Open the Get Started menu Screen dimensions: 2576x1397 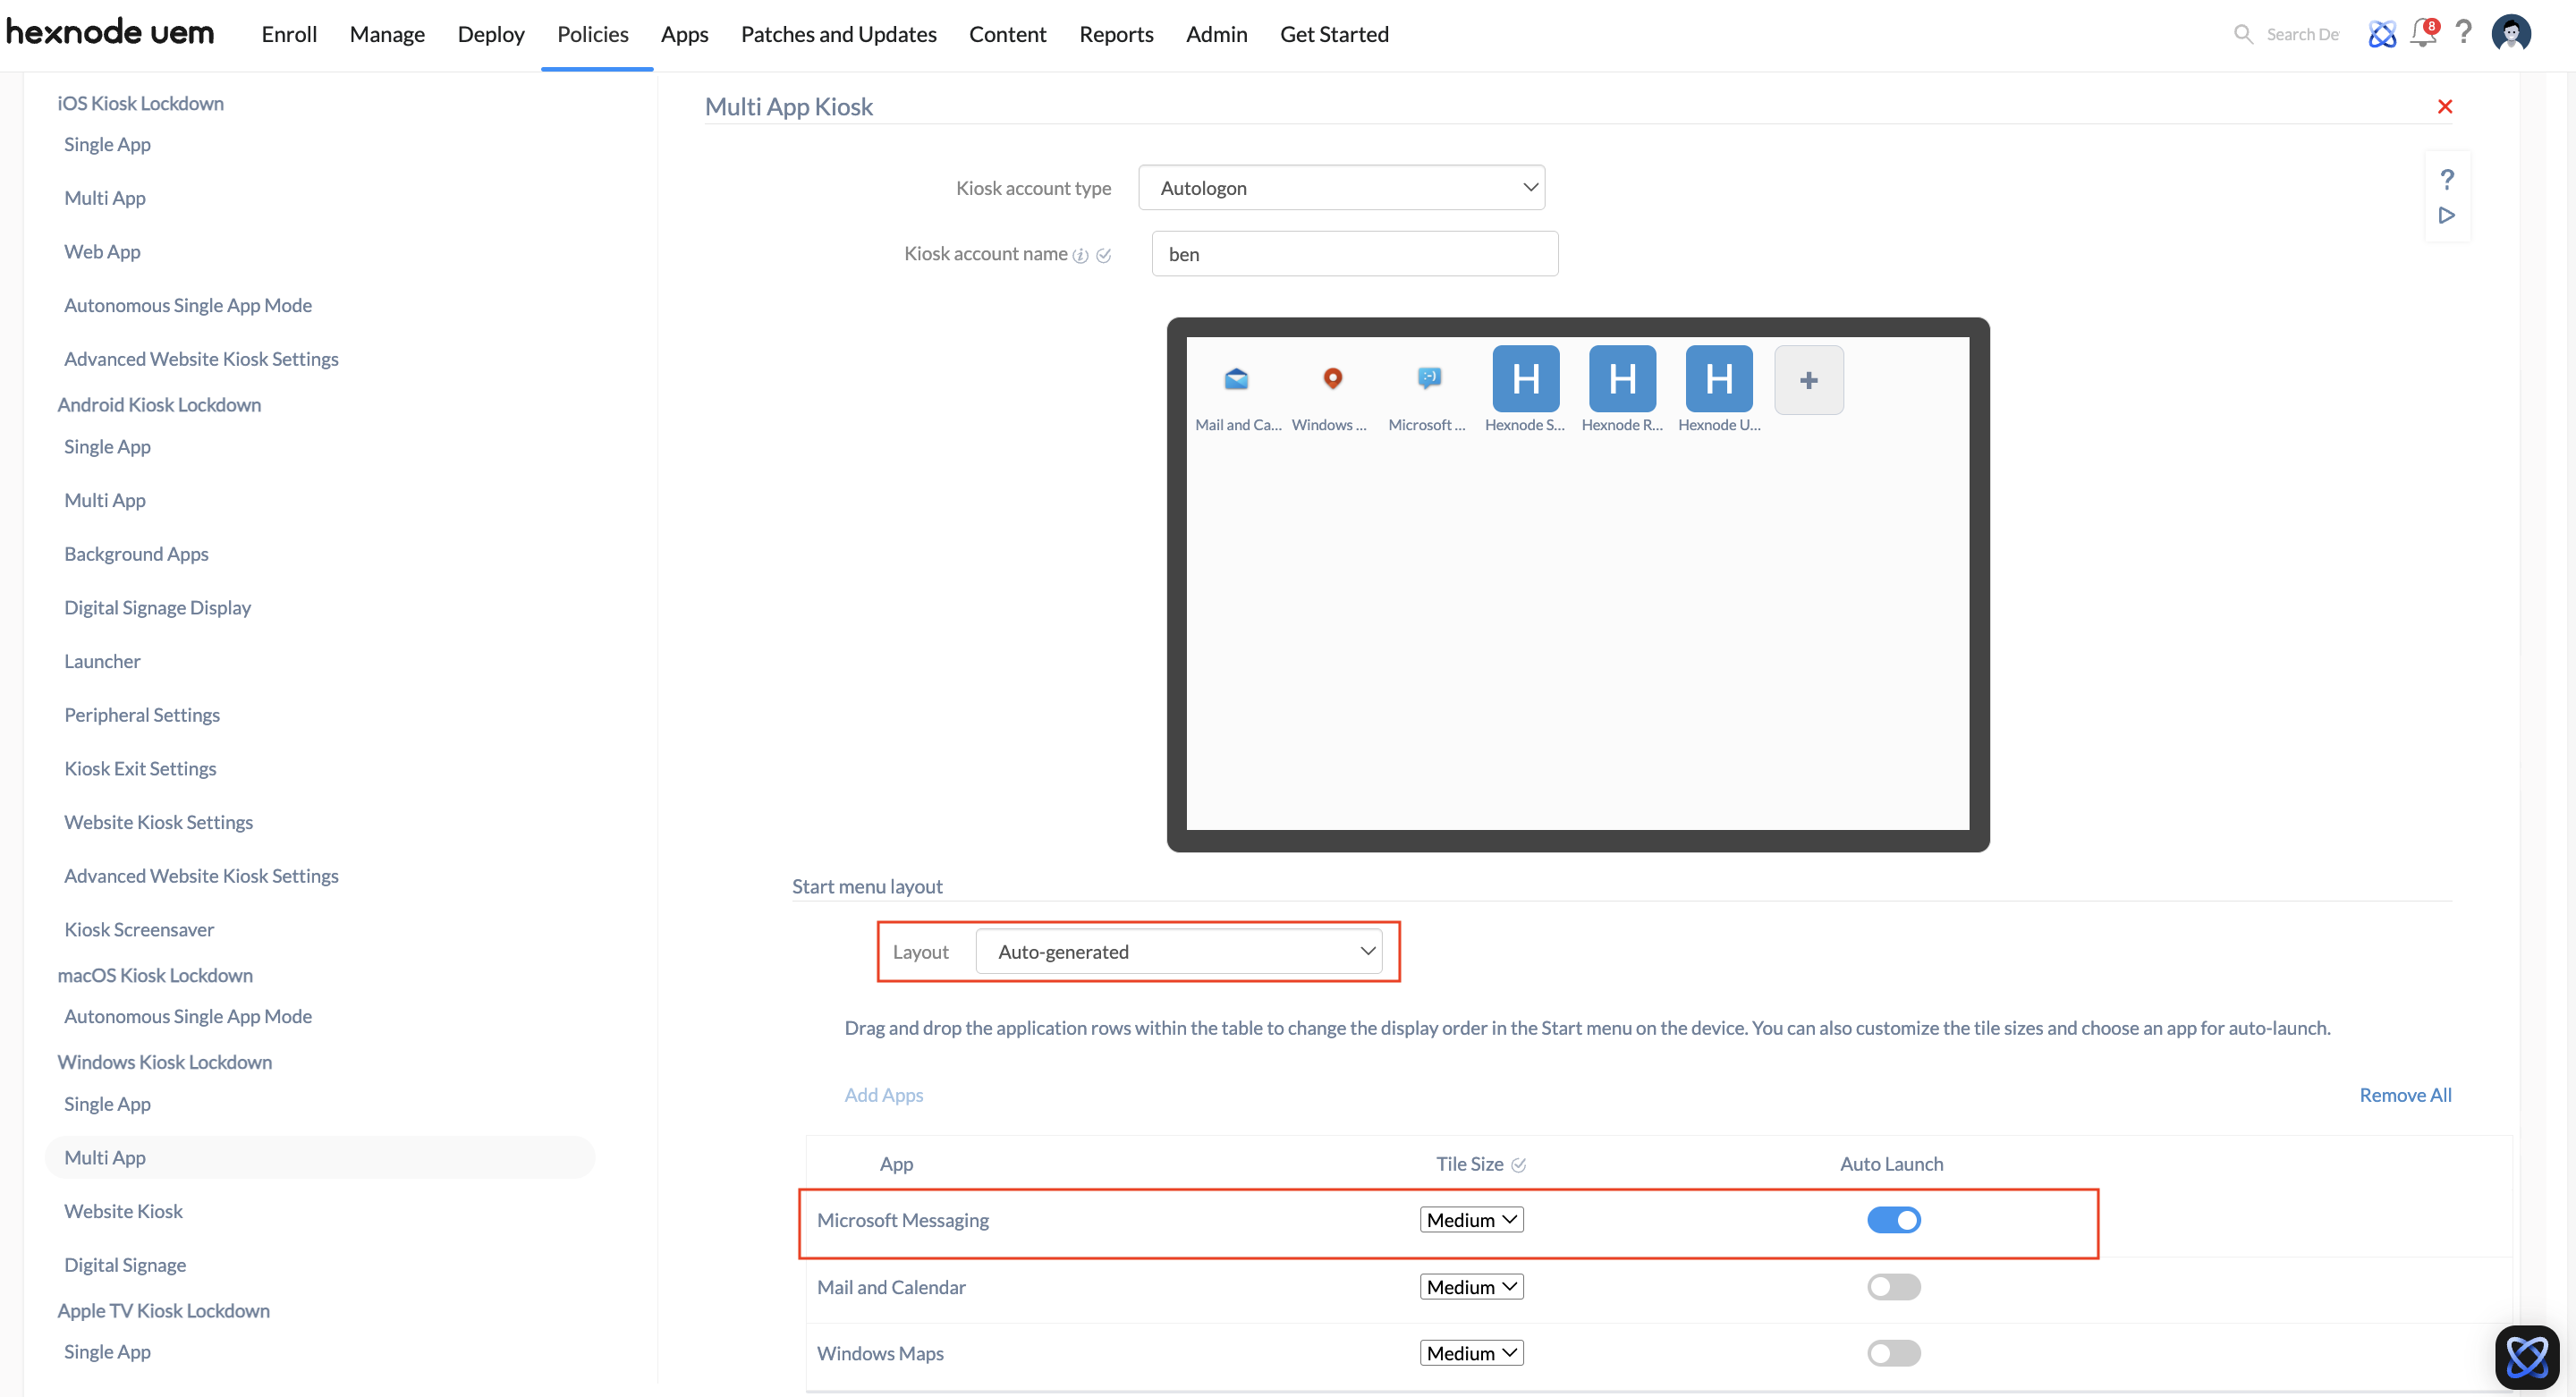click(x=1334, y=34)
